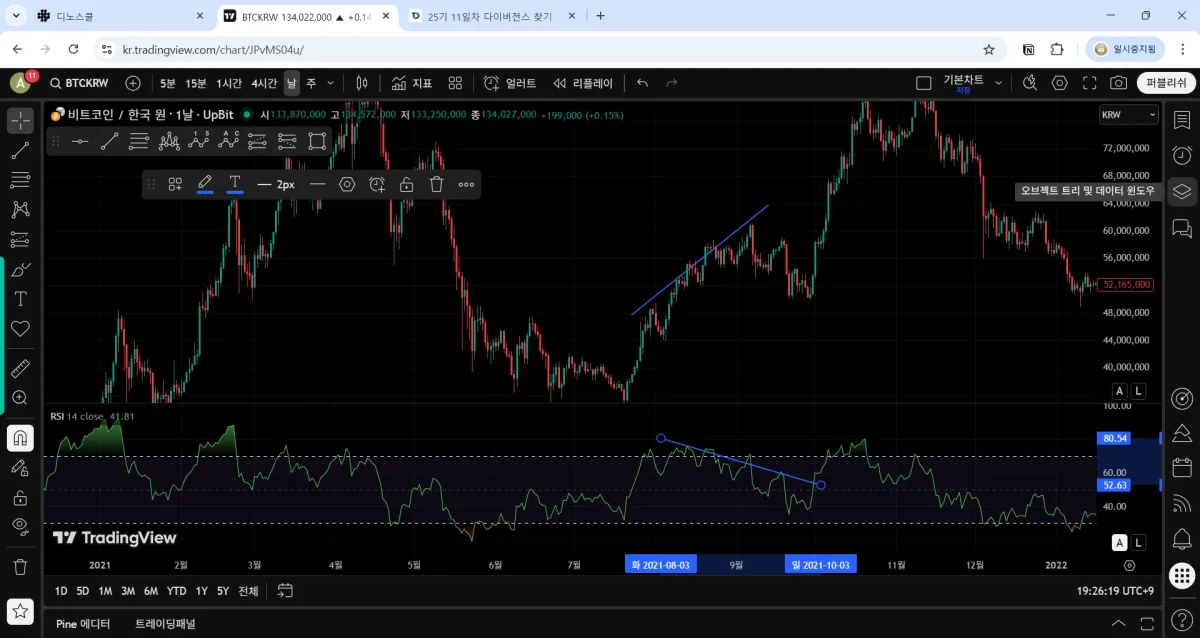This screenshot has height=638, width=1200.
Task: Open alerts panel in right sidebar
Action: click(1182, 155)
